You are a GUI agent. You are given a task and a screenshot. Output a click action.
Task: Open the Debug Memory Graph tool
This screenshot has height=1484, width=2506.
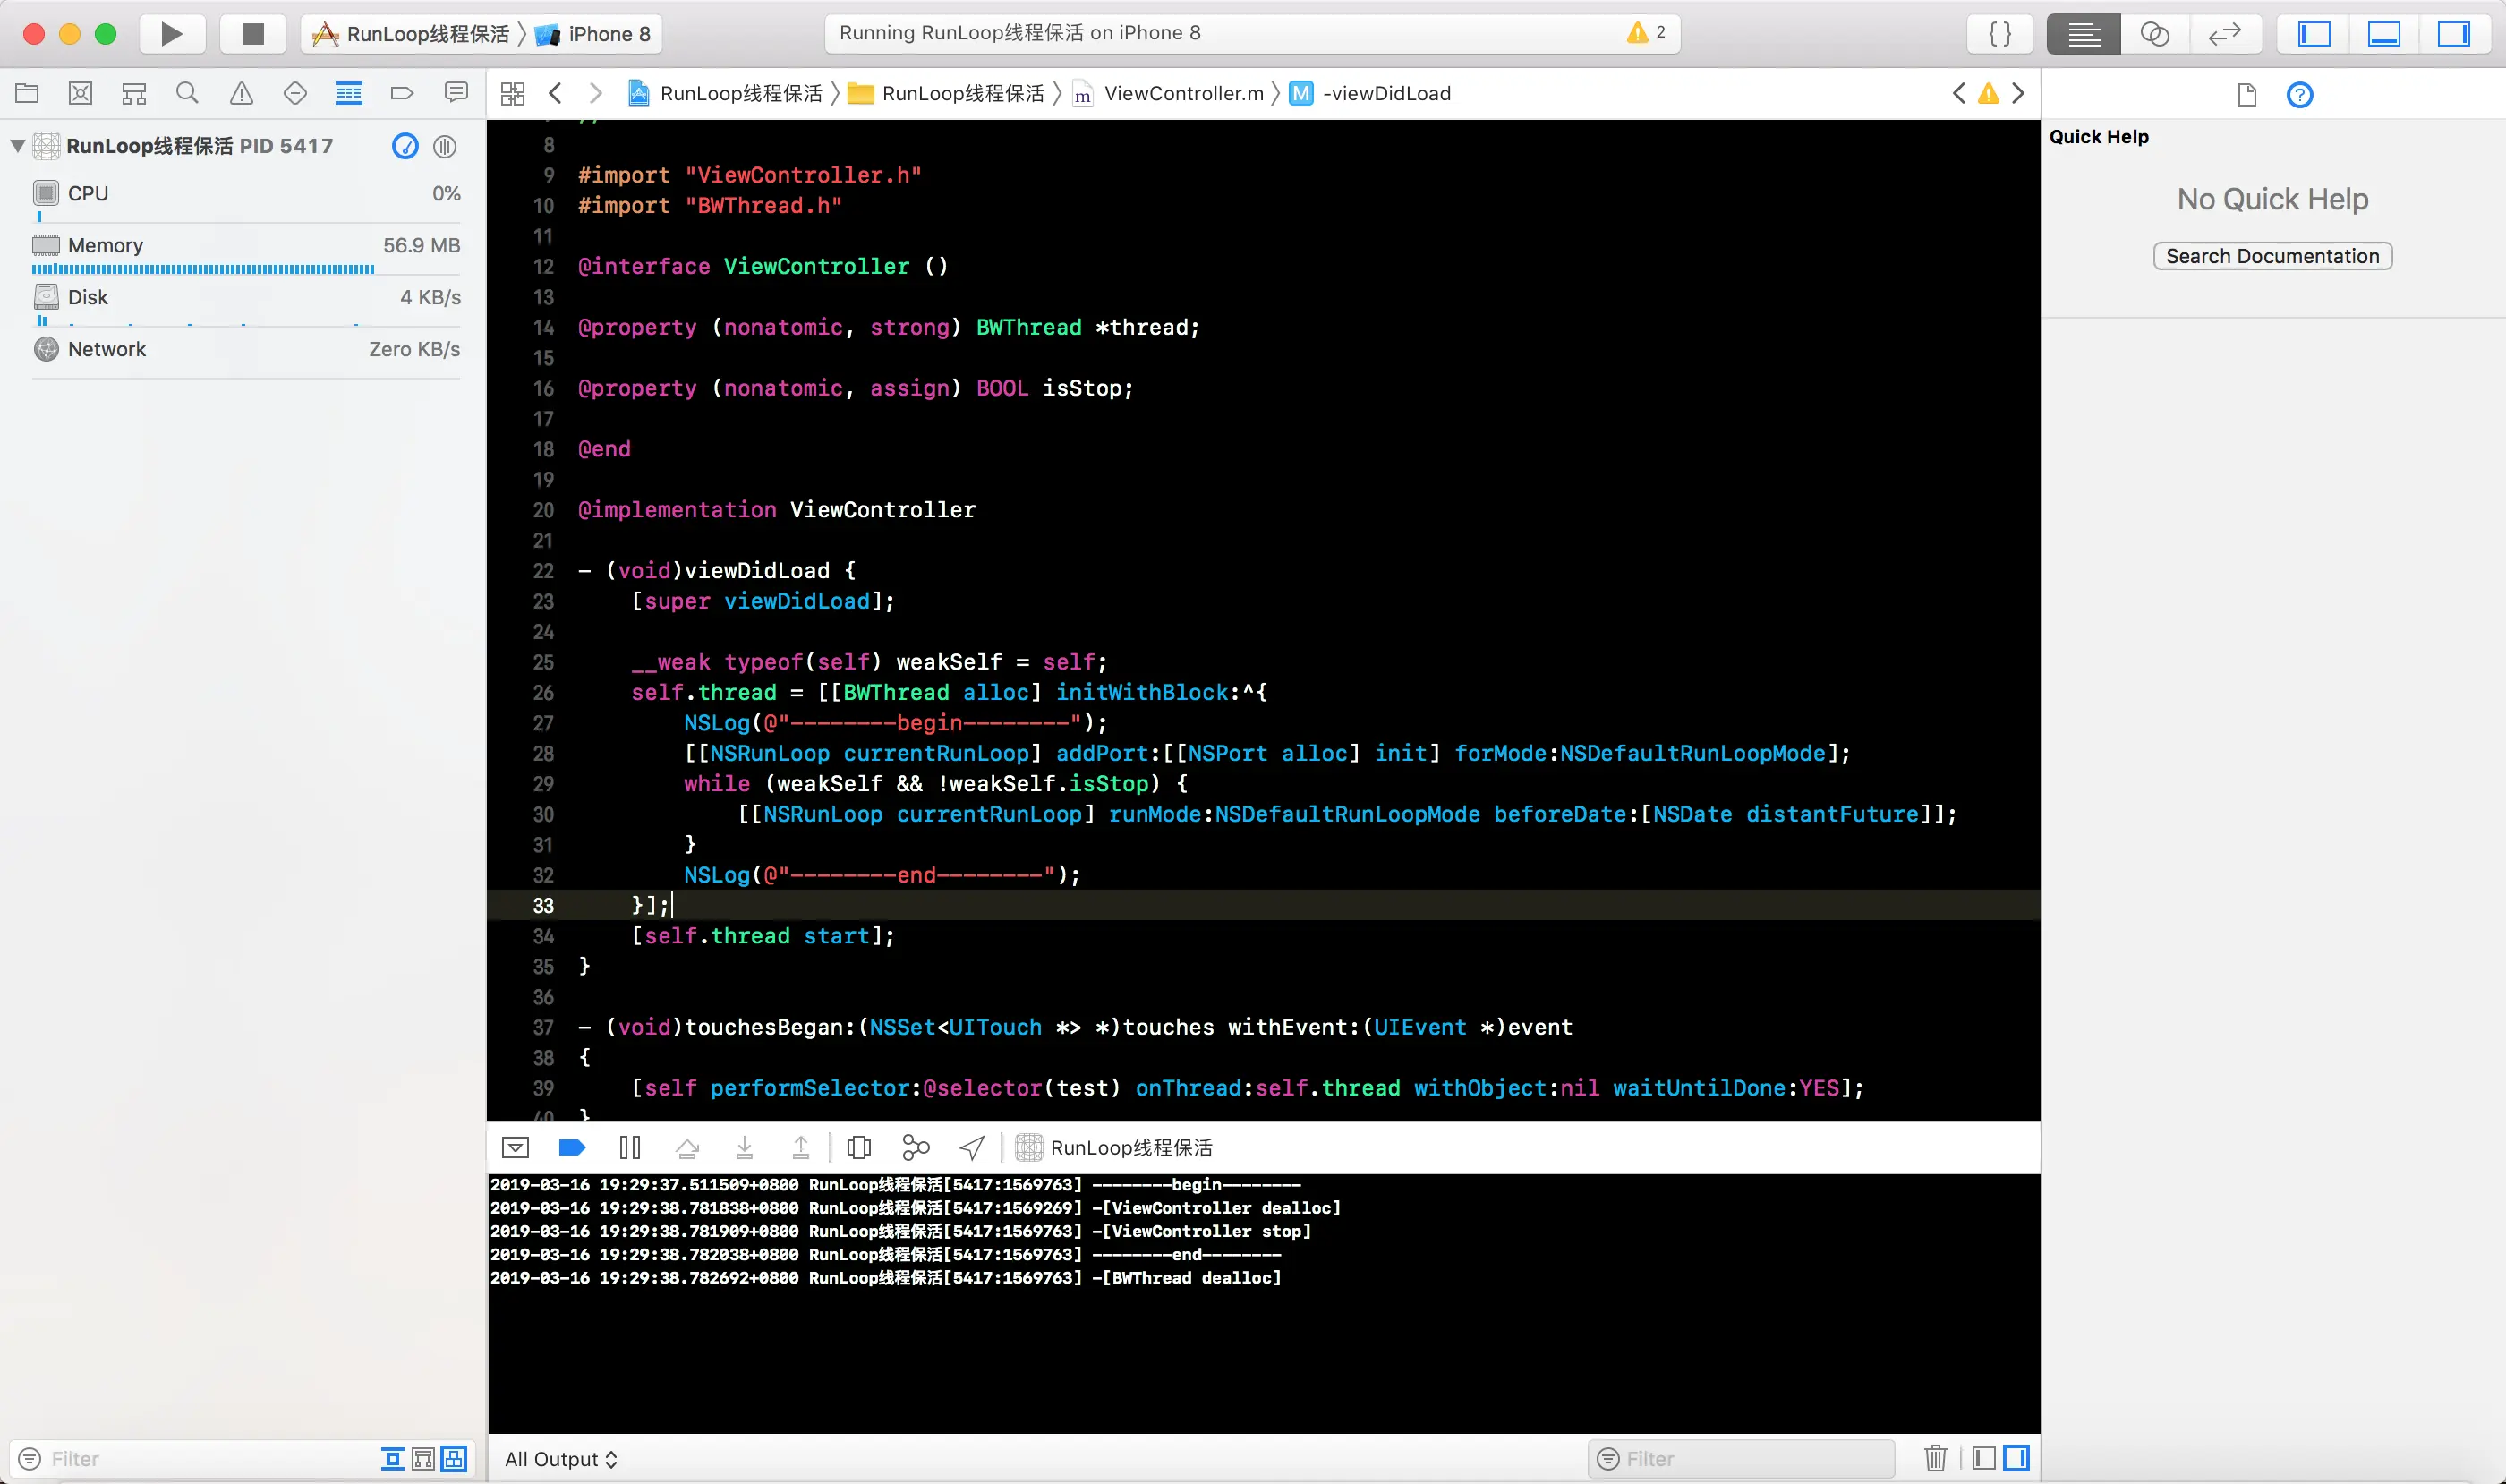[915, 1147]
